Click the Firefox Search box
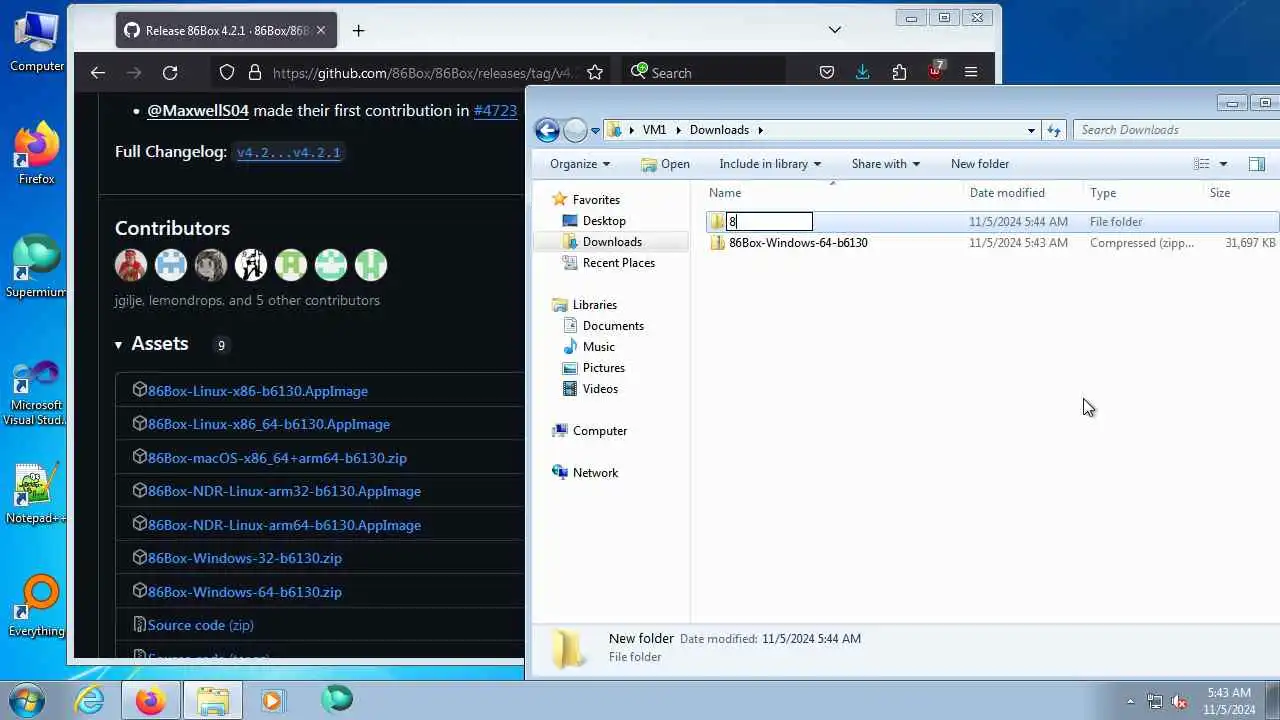This screenshot has height=720, width=1280. tap(705, 72)
